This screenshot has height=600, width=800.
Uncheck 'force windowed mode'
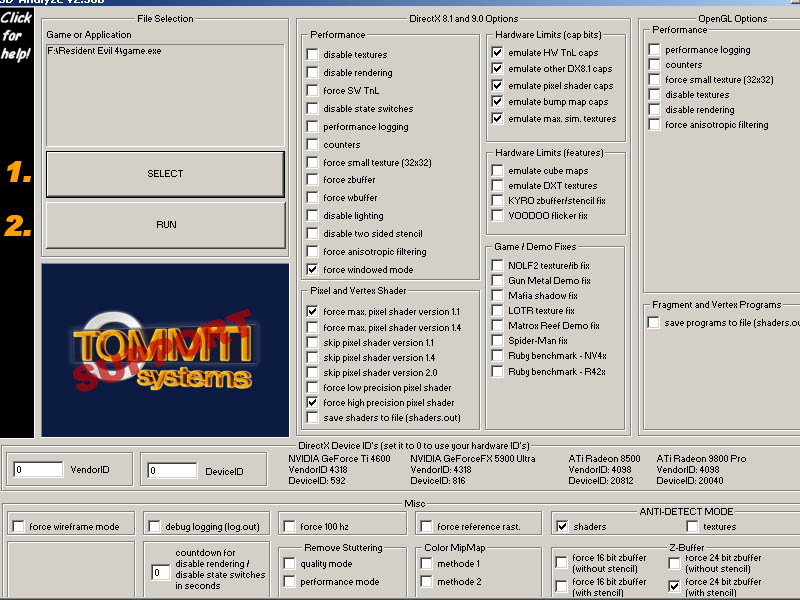pos(313,269)
